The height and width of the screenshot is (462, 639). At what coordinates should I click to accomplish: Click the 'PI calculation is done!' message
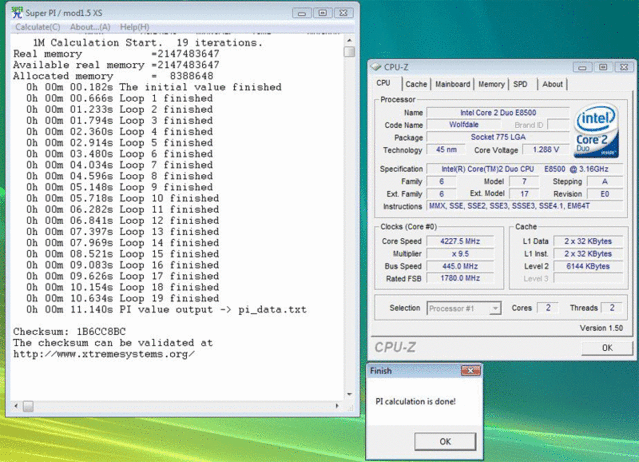415,401
